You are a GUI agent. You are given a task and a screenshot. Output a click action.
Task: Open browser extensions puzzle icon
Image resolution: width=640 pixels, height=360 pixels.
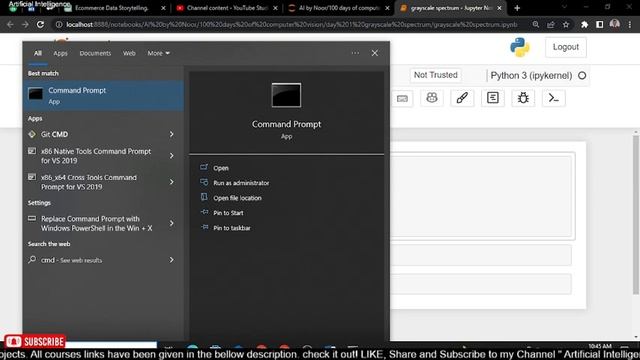584,24
